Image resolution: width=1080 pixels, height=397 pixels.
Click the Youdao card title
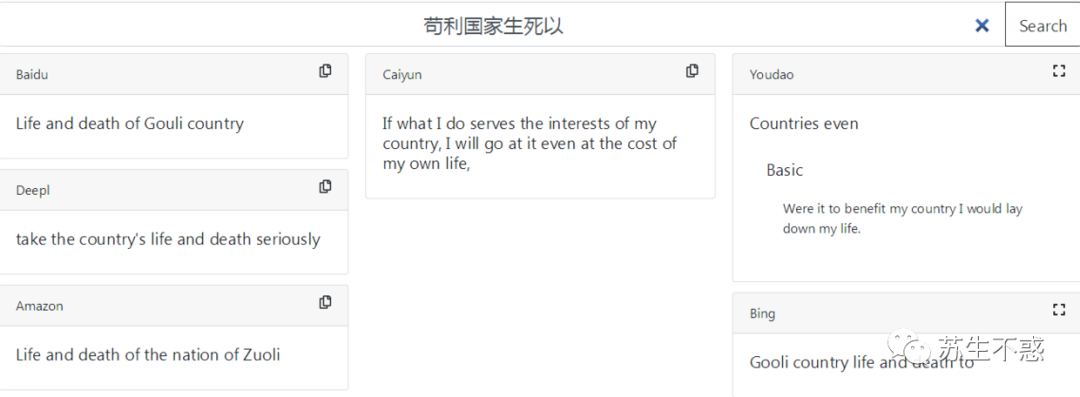(x=771, y=75)
